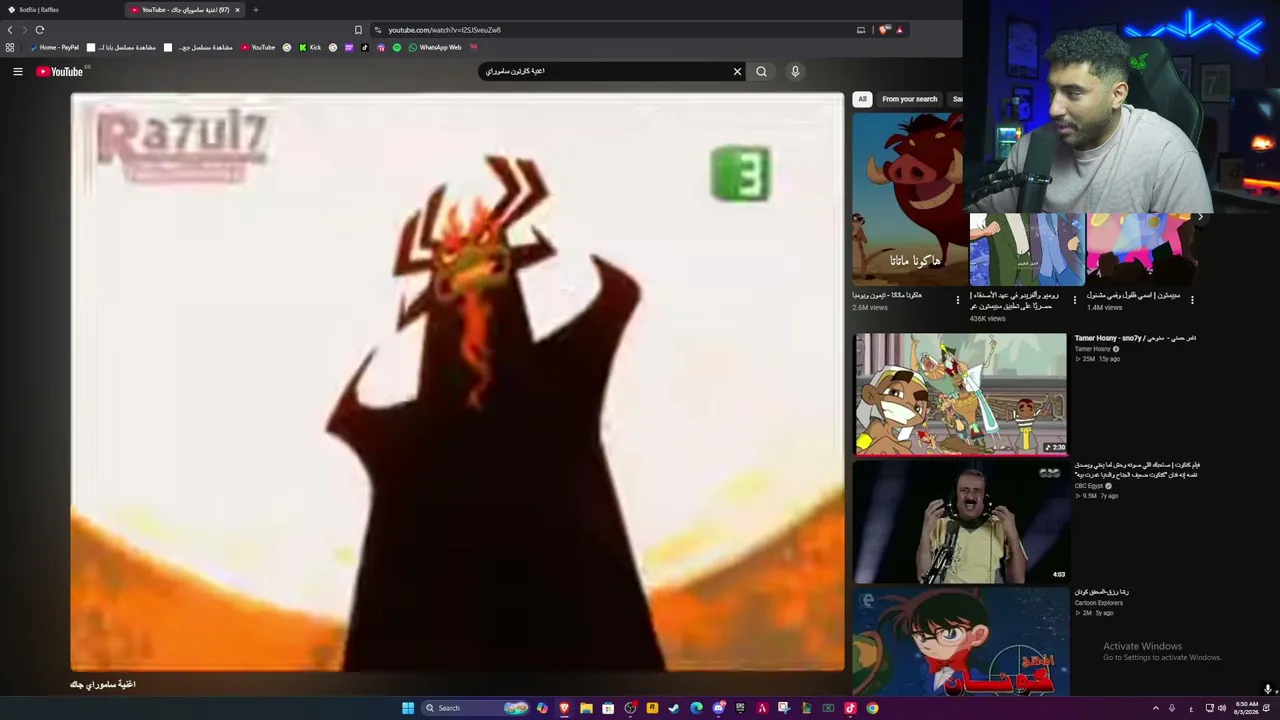
Task: Click the Windows taskbar Search box
Action: 475,708
